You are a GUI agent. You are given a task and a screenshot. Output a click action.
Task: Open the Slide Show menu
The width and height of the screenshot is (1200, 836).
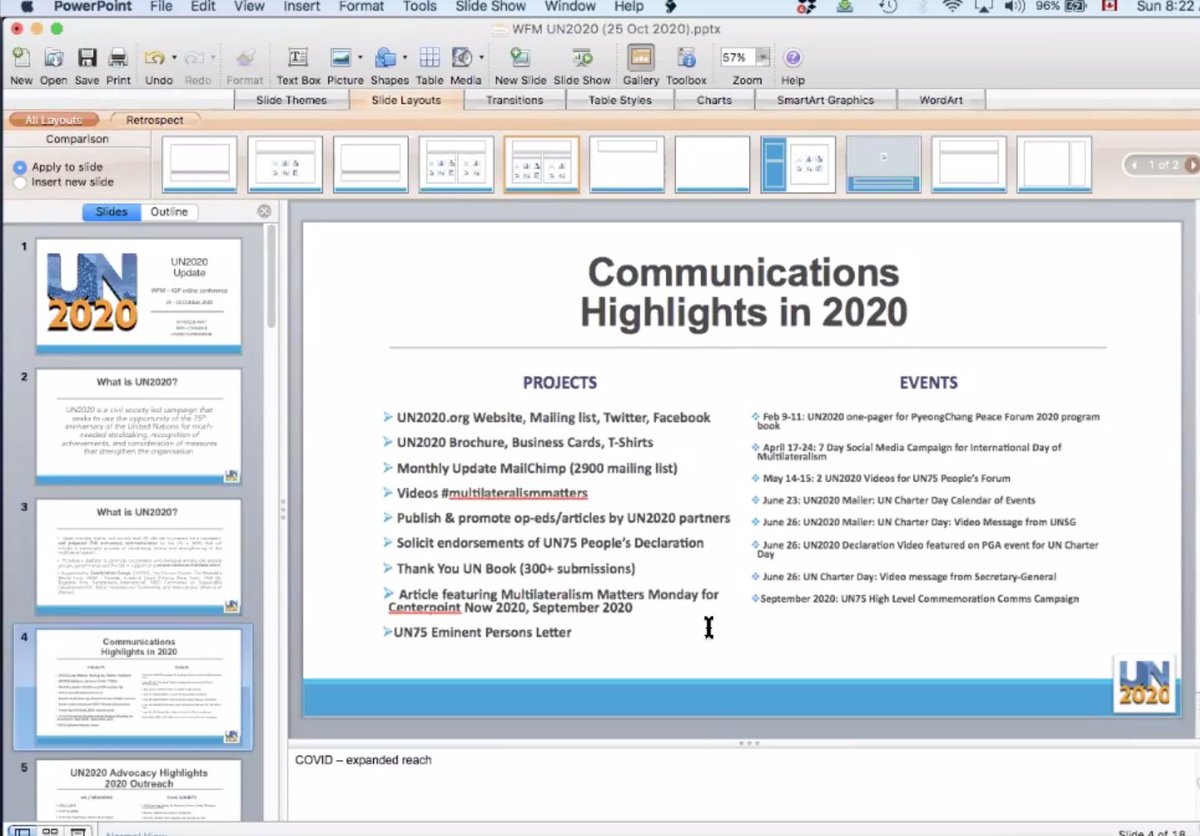(491, 6)
